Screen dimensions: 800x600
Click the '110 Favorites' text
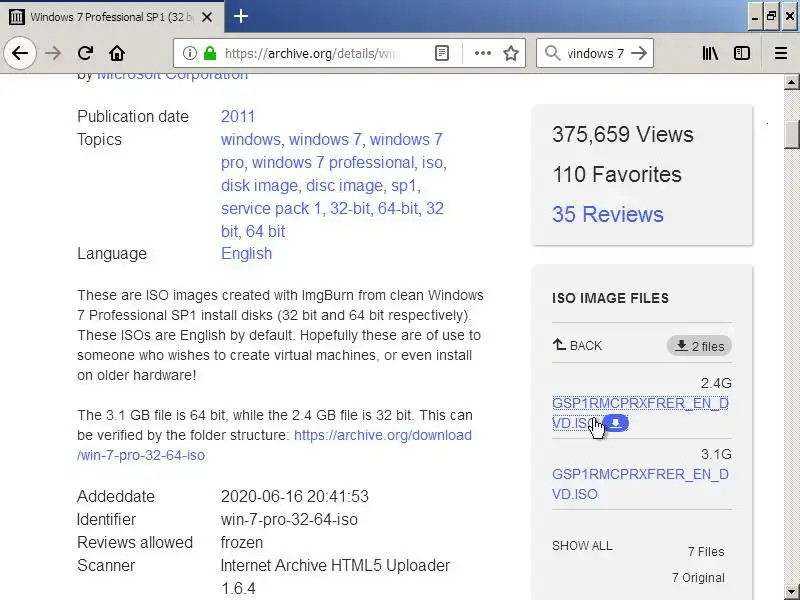[616, 174]
